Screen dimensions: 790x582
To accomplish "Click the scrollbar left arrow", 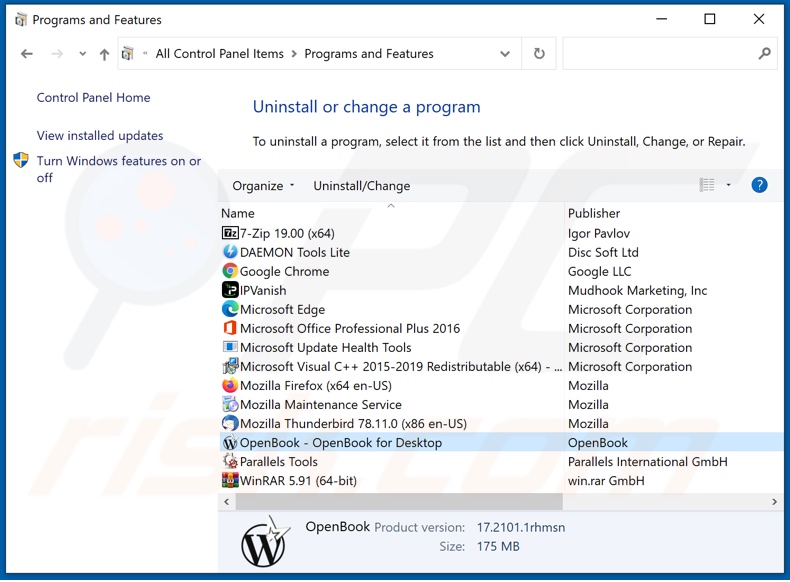I will click(227, 501).
